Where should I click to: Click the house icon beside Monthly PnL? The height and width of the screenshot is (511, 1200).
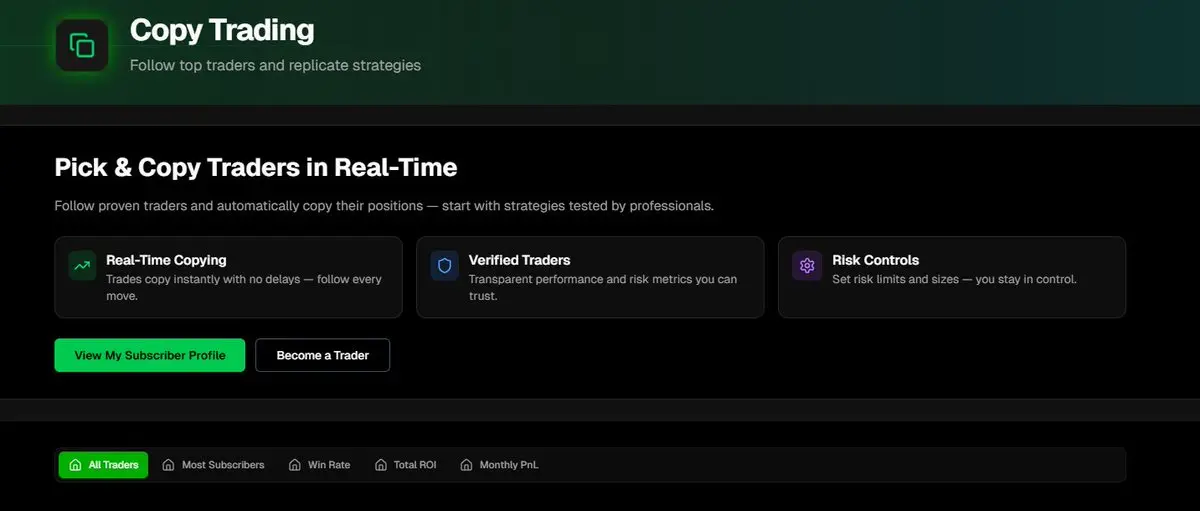coord(466,465)
